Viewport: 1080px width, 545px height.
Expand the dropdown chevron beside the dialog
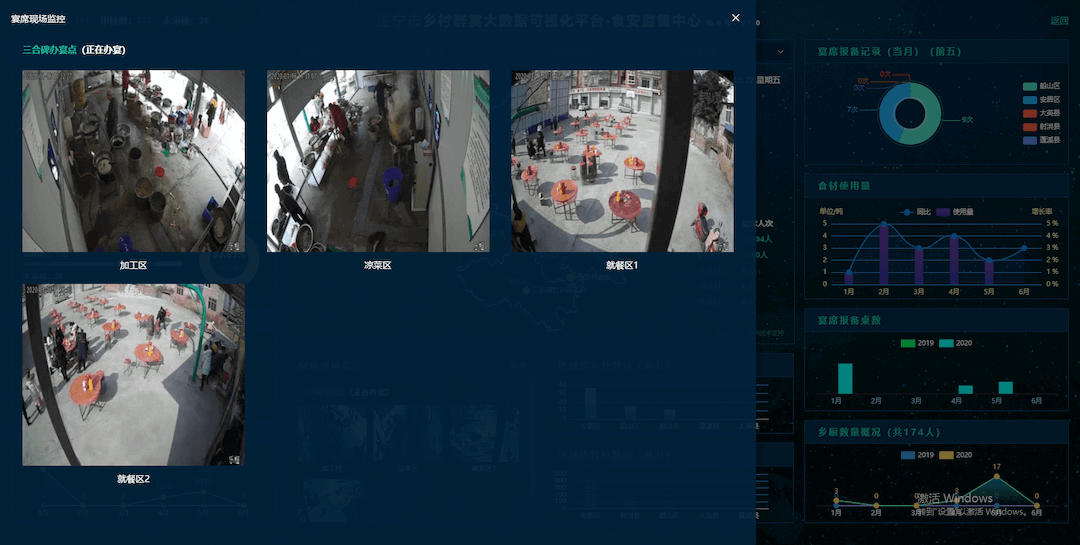780,51
